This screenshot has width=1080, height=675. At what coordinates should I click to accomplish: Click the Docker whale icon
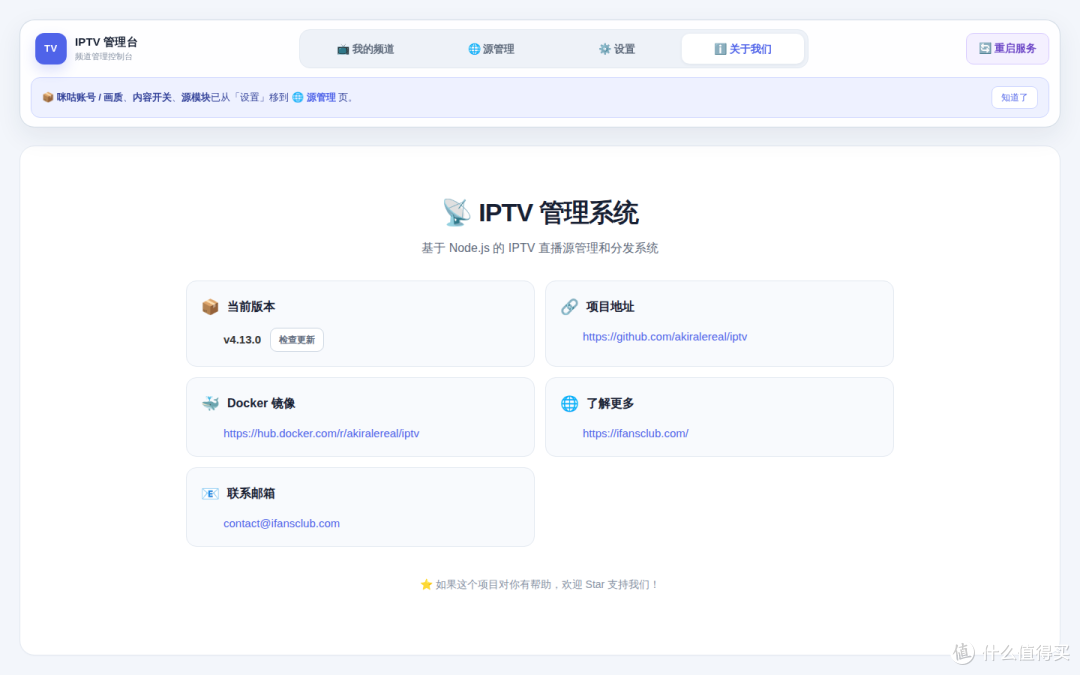tap(210, 403)
